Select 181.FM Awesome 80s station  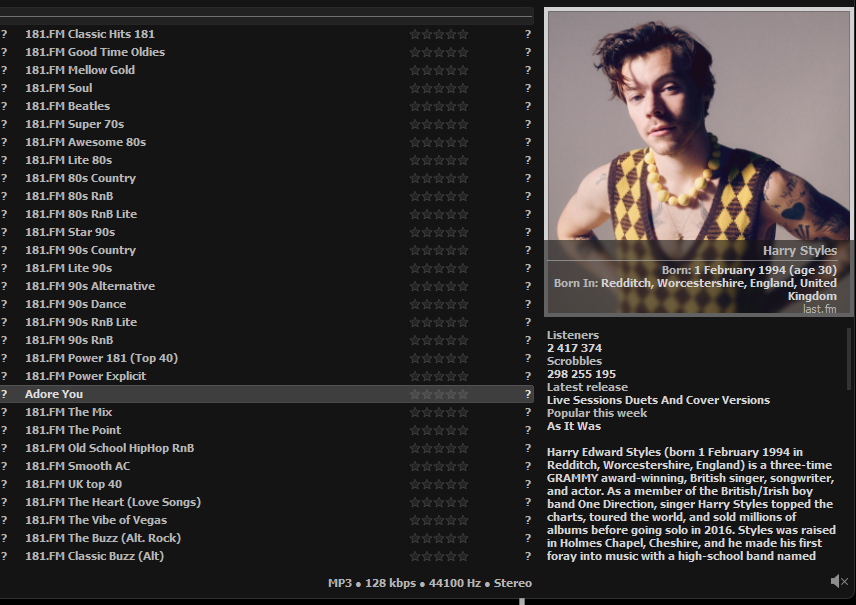(267, 142)
